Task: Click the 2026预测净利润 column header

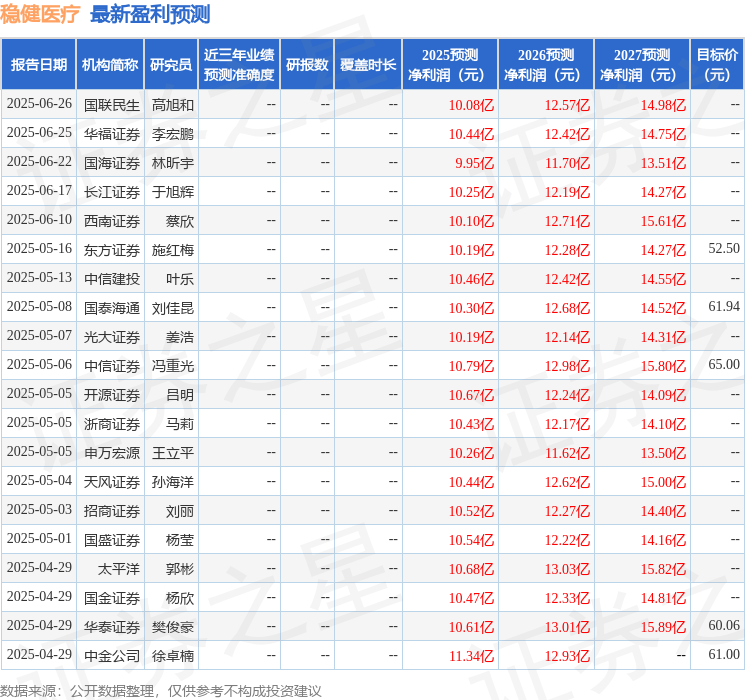Action: pyautogui.click(x=546, y=65)
